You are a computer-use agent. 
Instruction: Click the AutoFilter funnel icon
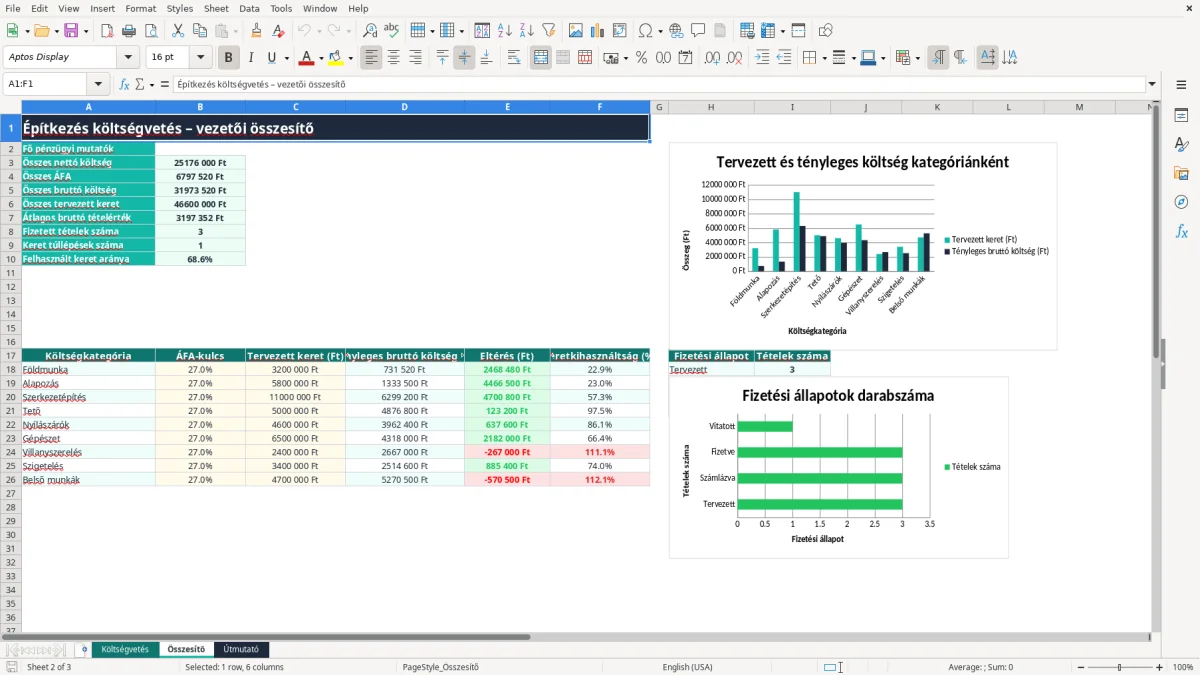pyautogui.click(x=548, y=31)
